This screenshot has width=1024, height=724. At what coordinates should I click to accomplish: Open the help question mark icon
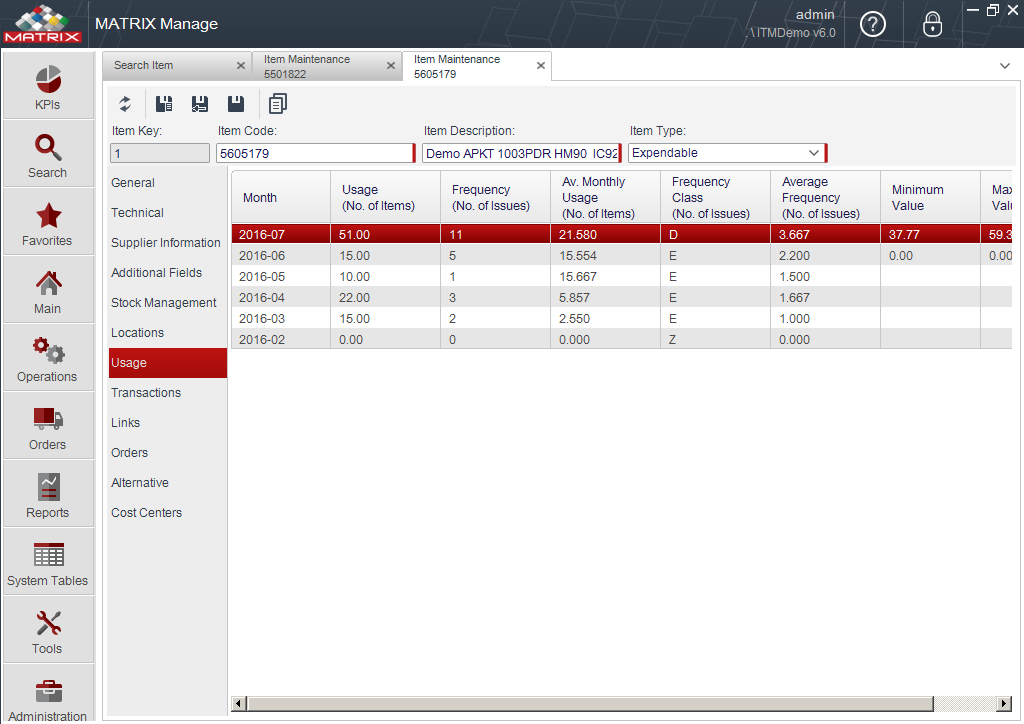[872, 25]
